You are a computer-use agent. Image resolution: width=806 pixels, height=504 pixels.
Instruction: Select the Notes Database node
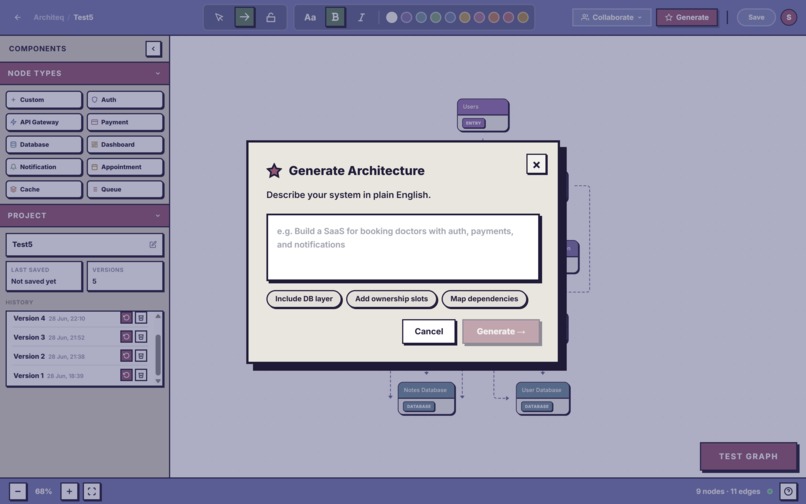426,399
